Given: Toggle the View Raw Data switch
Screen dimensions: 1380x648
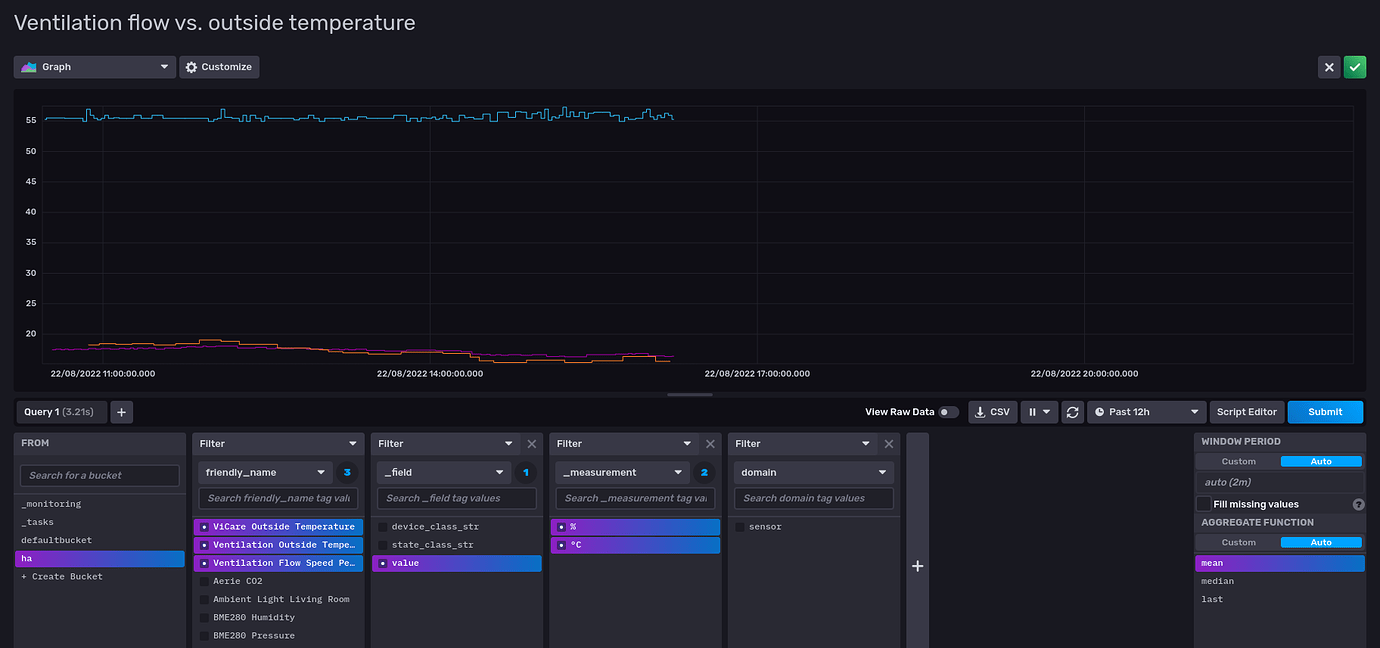Looking at the screenshot, I should 948,412.
